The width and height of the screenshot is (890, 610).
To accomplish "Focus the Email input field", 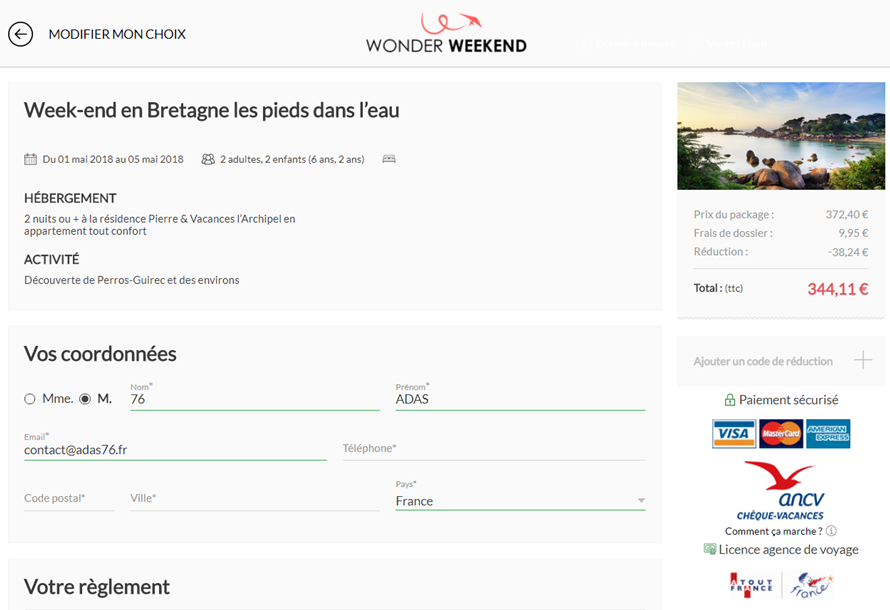I will pos(175,449).
